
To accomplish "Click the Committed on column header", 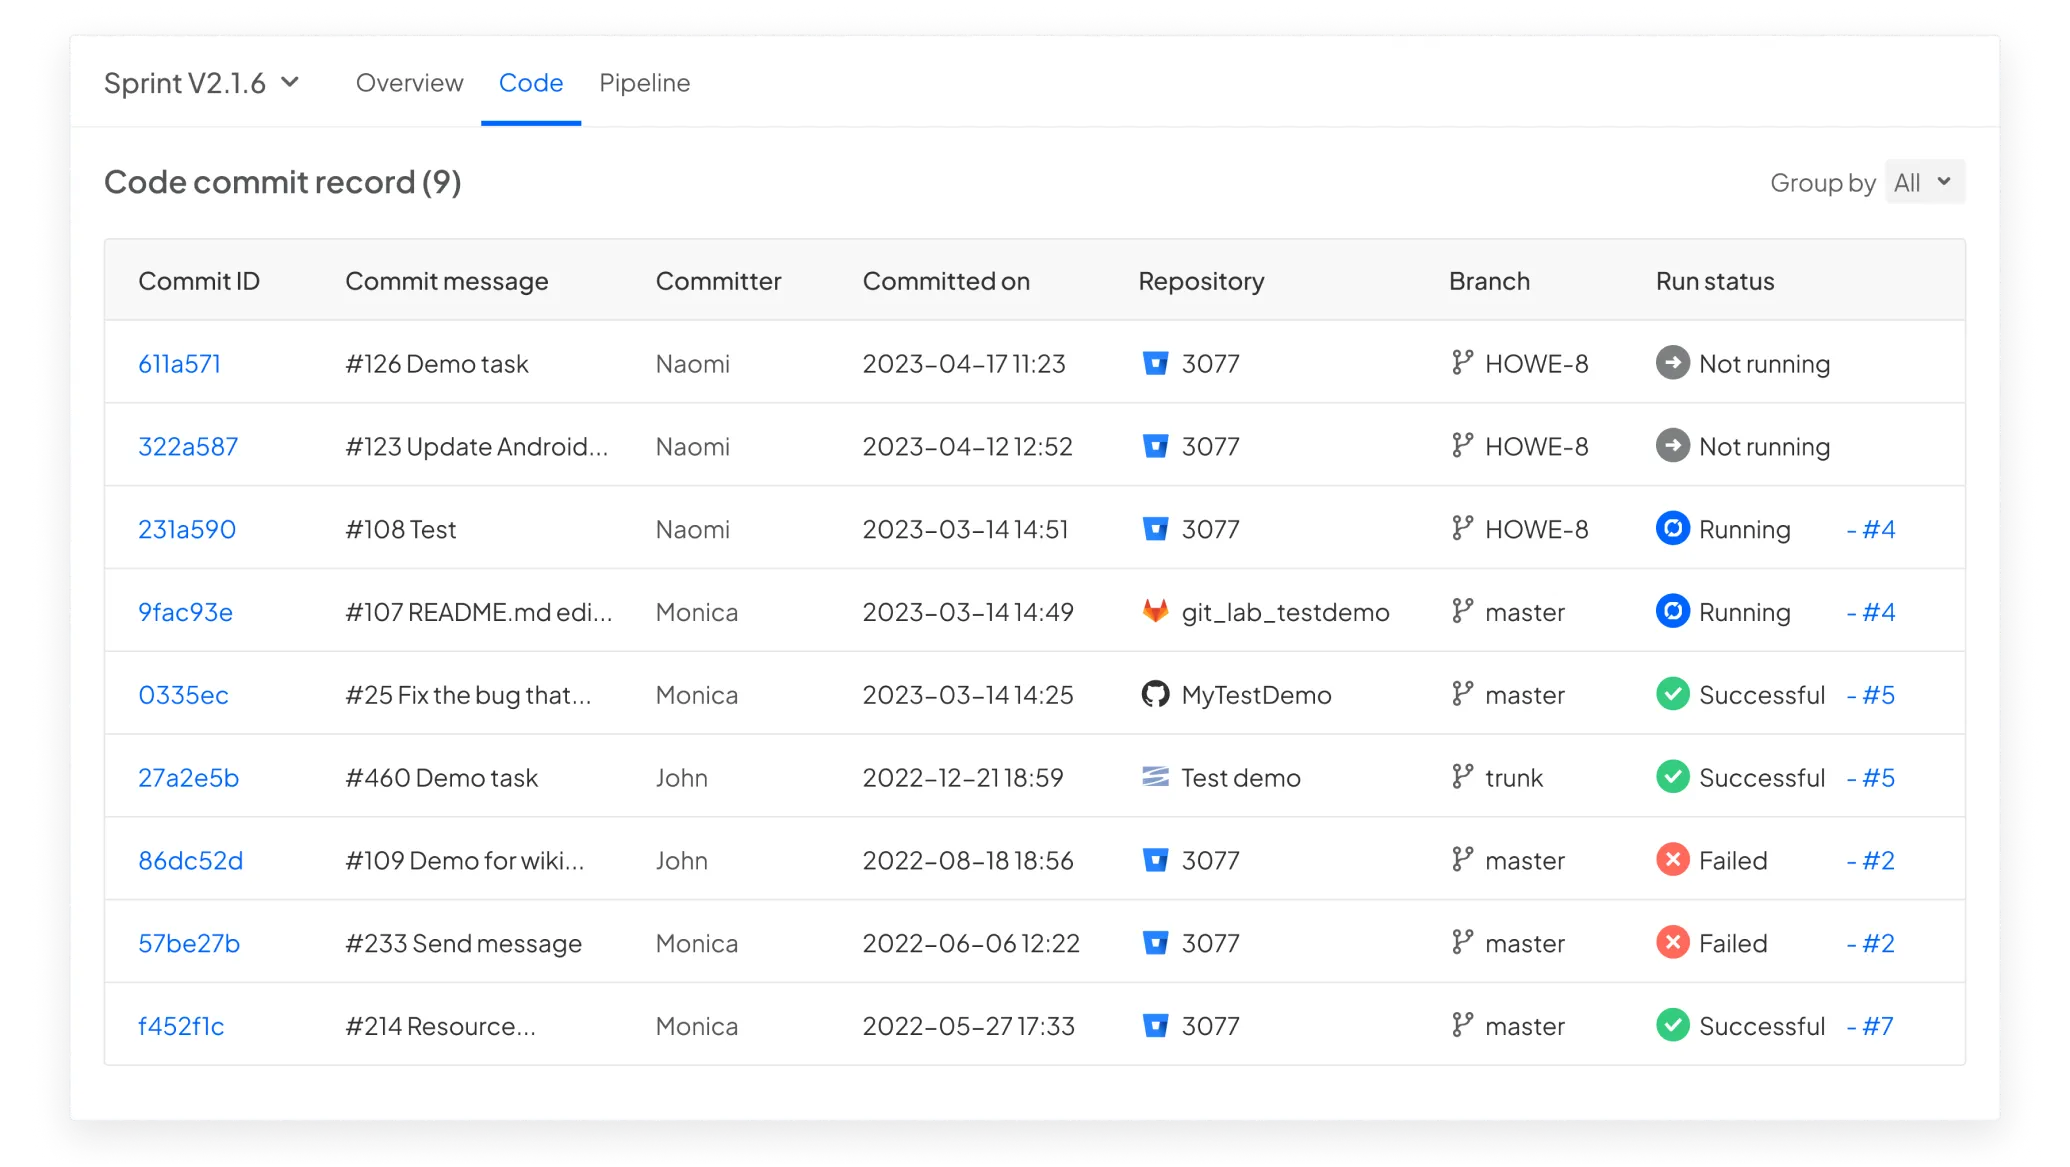I will 945,281.
